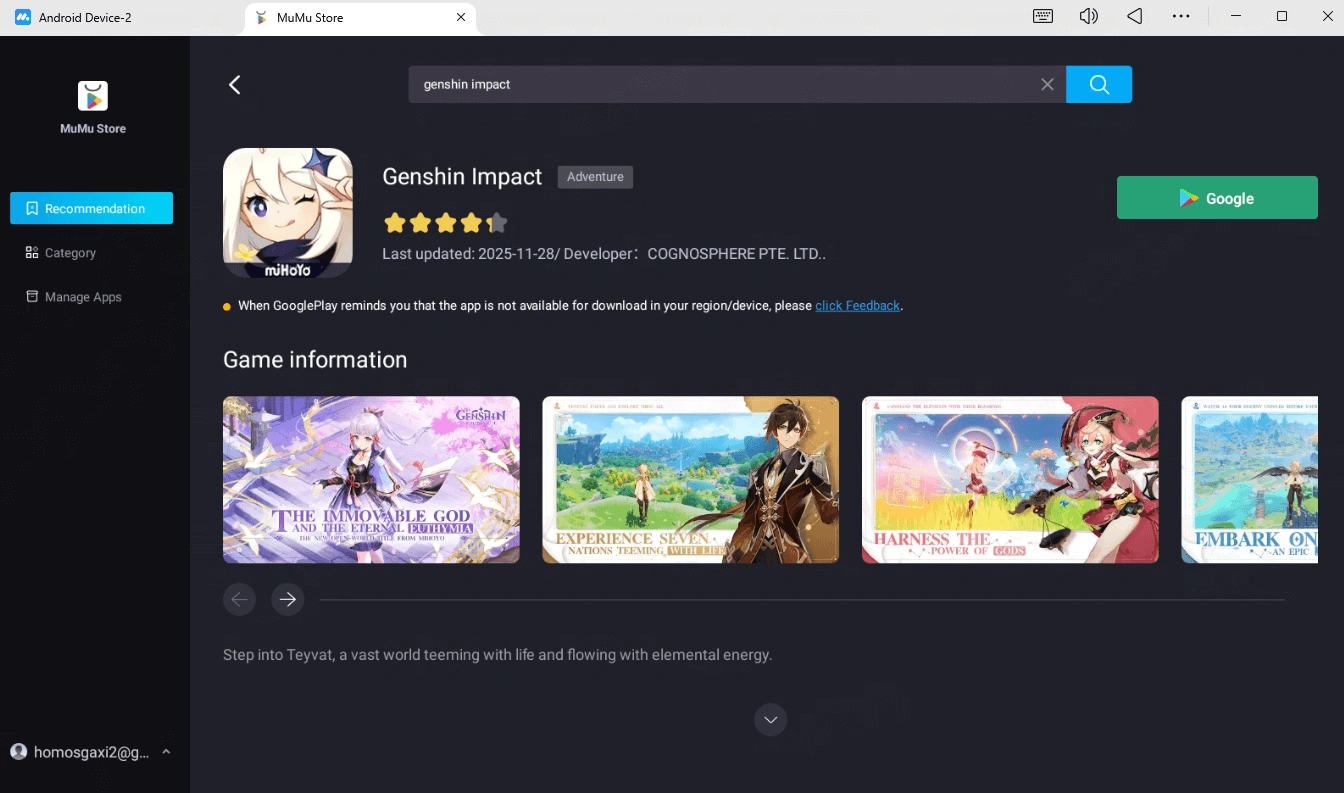
Task: Select Manage Apps in sidebar
Action: click(x=83, y=297)
